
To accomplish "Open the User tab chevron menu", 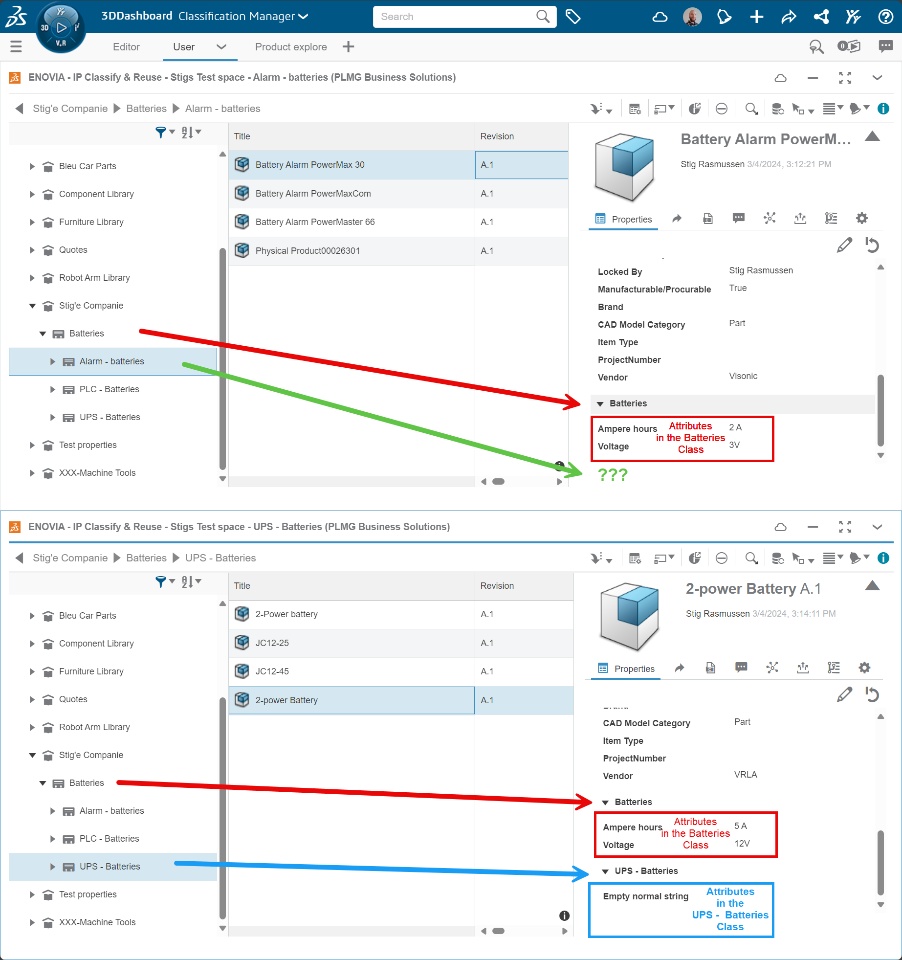I will tap(222, 47).
